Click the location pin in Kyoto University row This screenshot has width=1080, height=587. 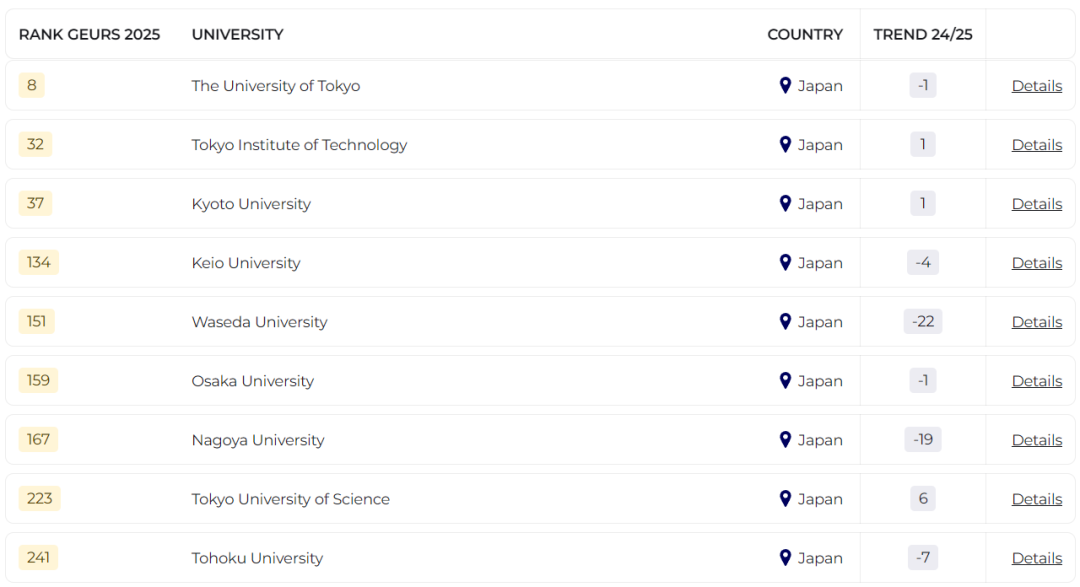(785, 203)
